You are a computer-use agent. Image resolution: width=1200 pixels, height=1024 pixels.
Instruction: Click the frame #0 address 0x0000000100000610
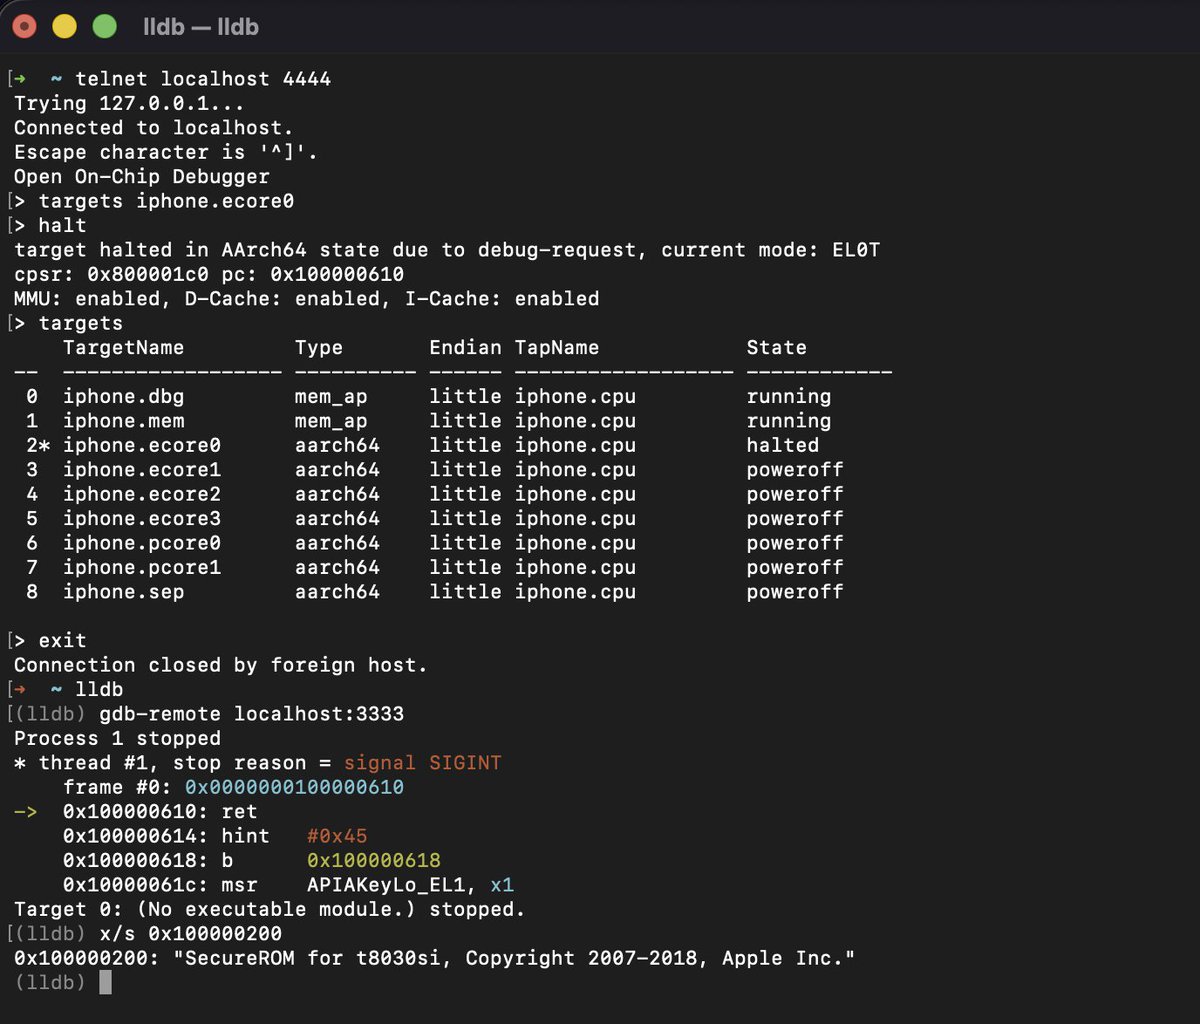295,787
